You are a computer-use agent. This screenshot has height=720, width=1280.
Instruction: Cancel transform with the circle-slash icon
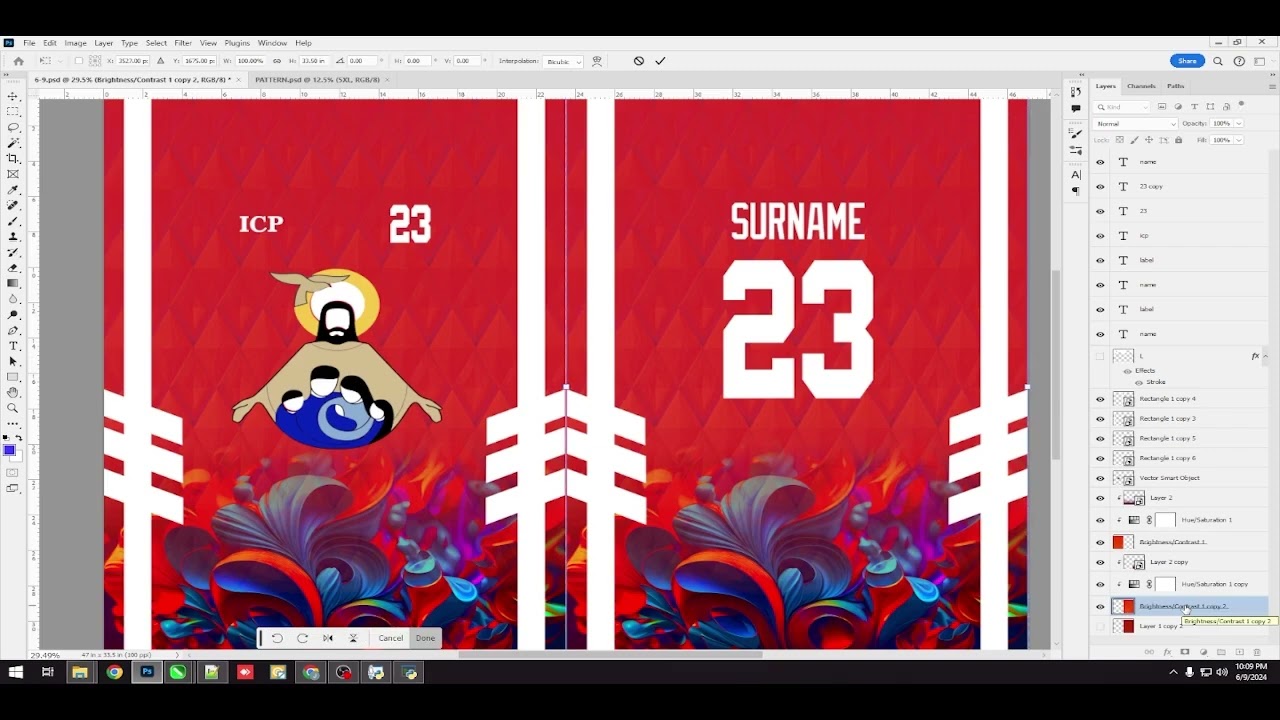coord(639,61)
